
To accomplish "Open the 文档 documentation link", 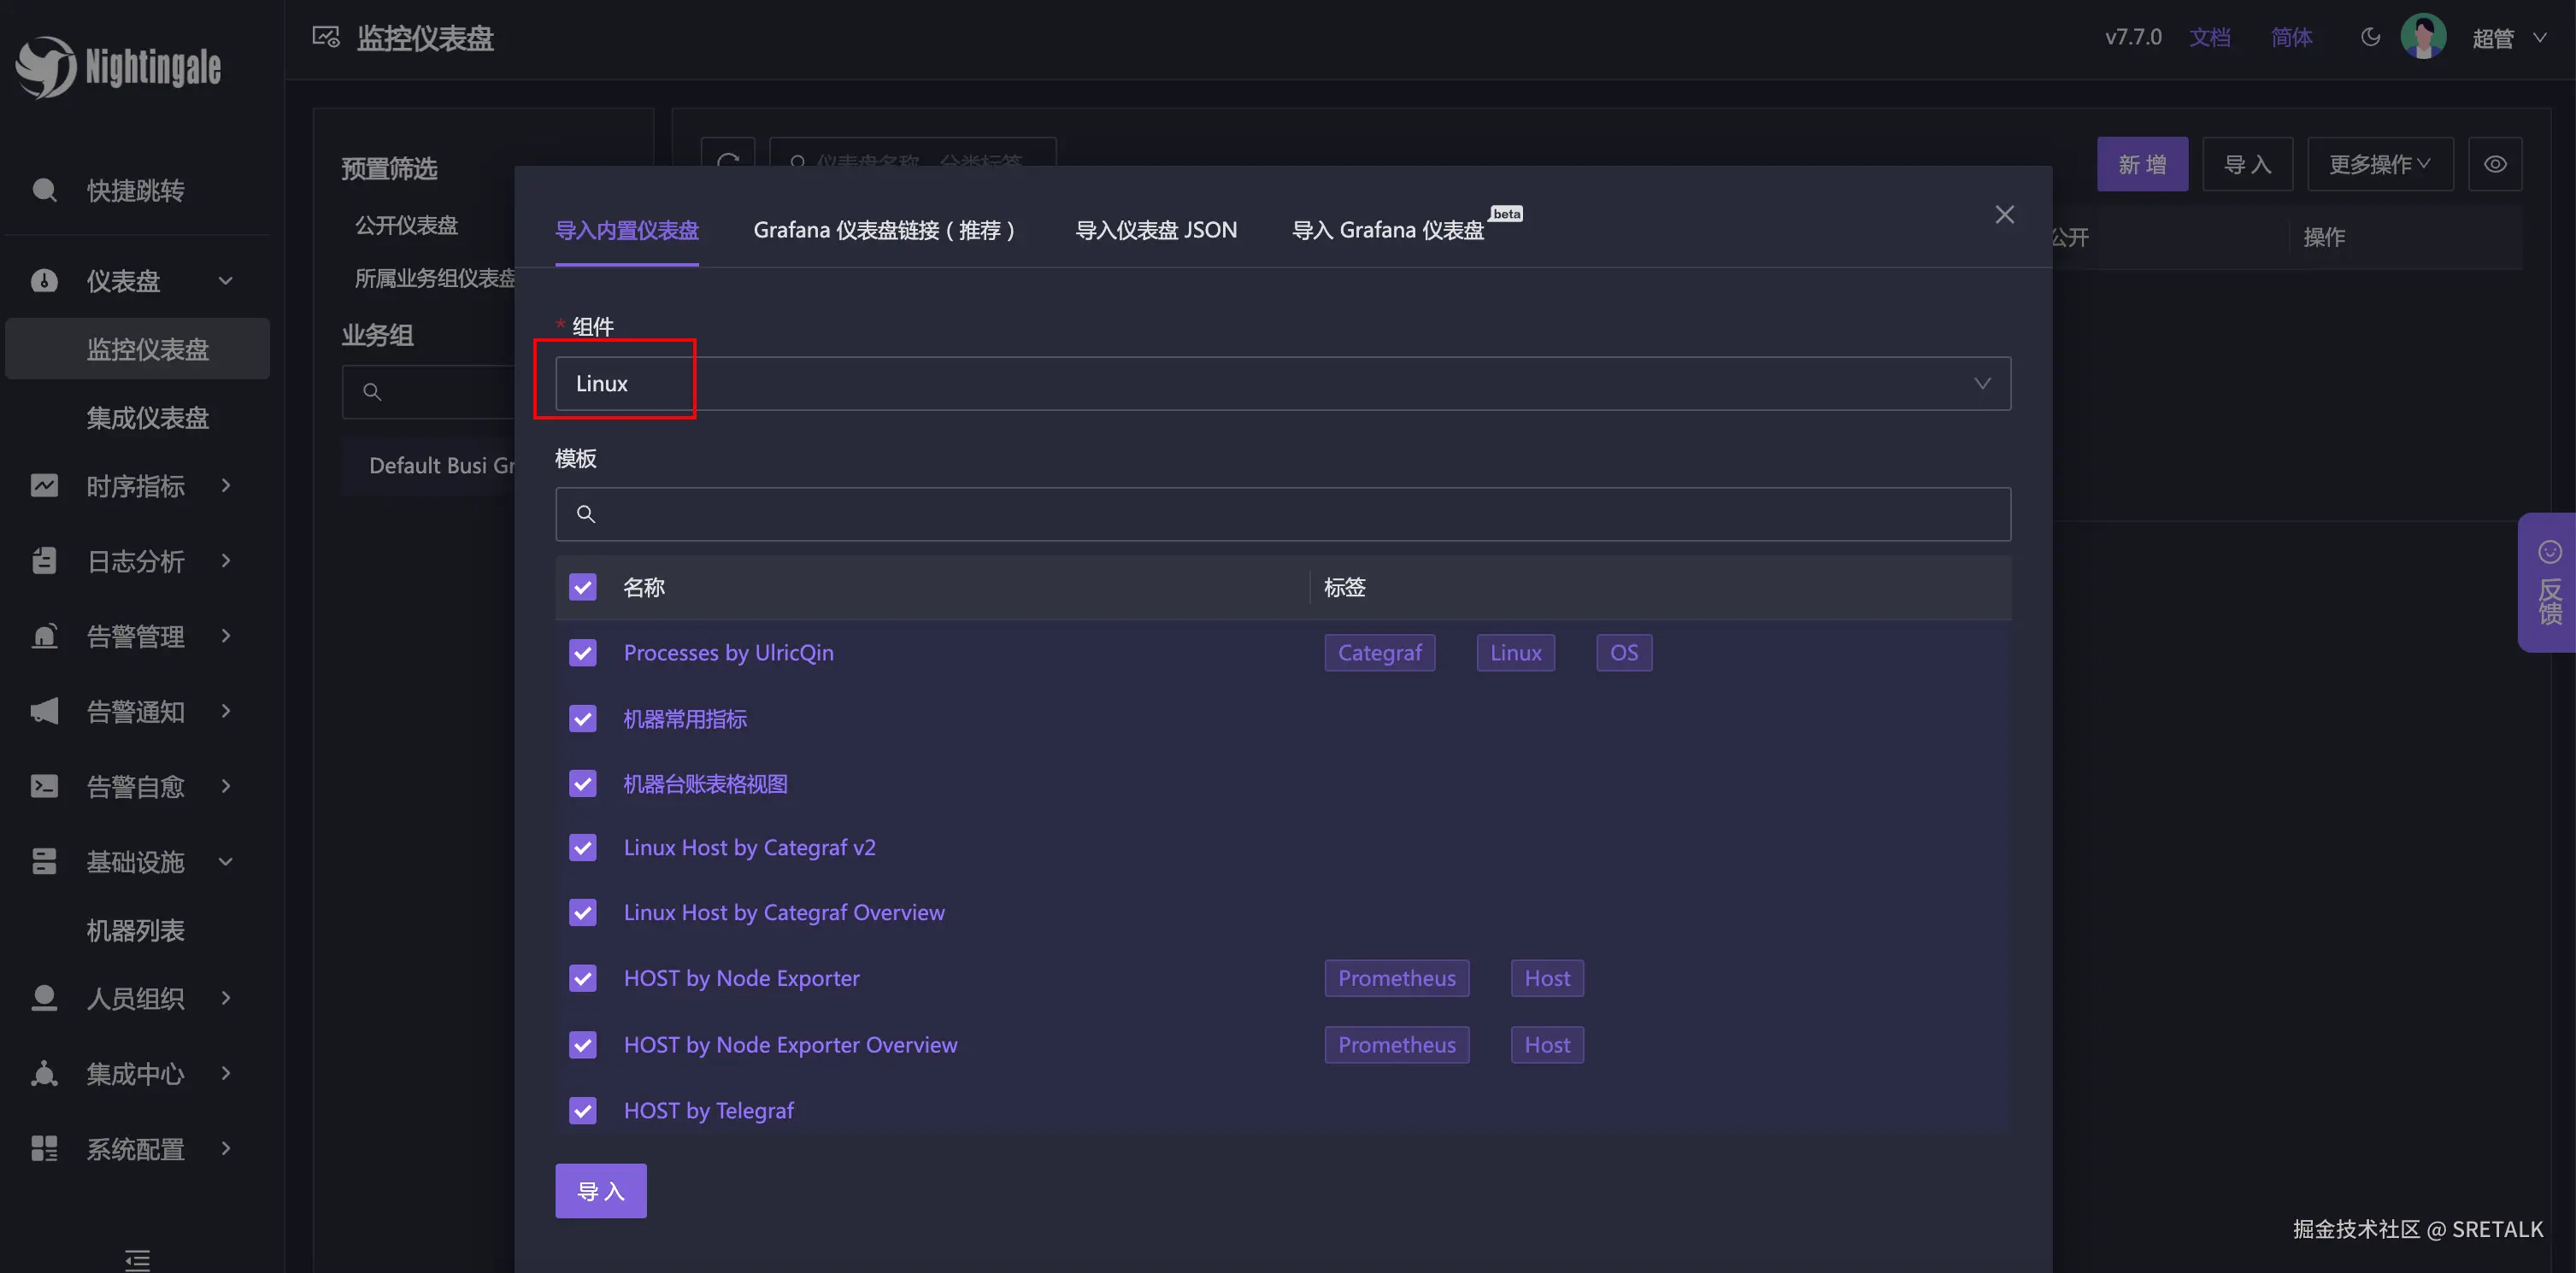I will pyautogui.click(x=2210, y=36).
